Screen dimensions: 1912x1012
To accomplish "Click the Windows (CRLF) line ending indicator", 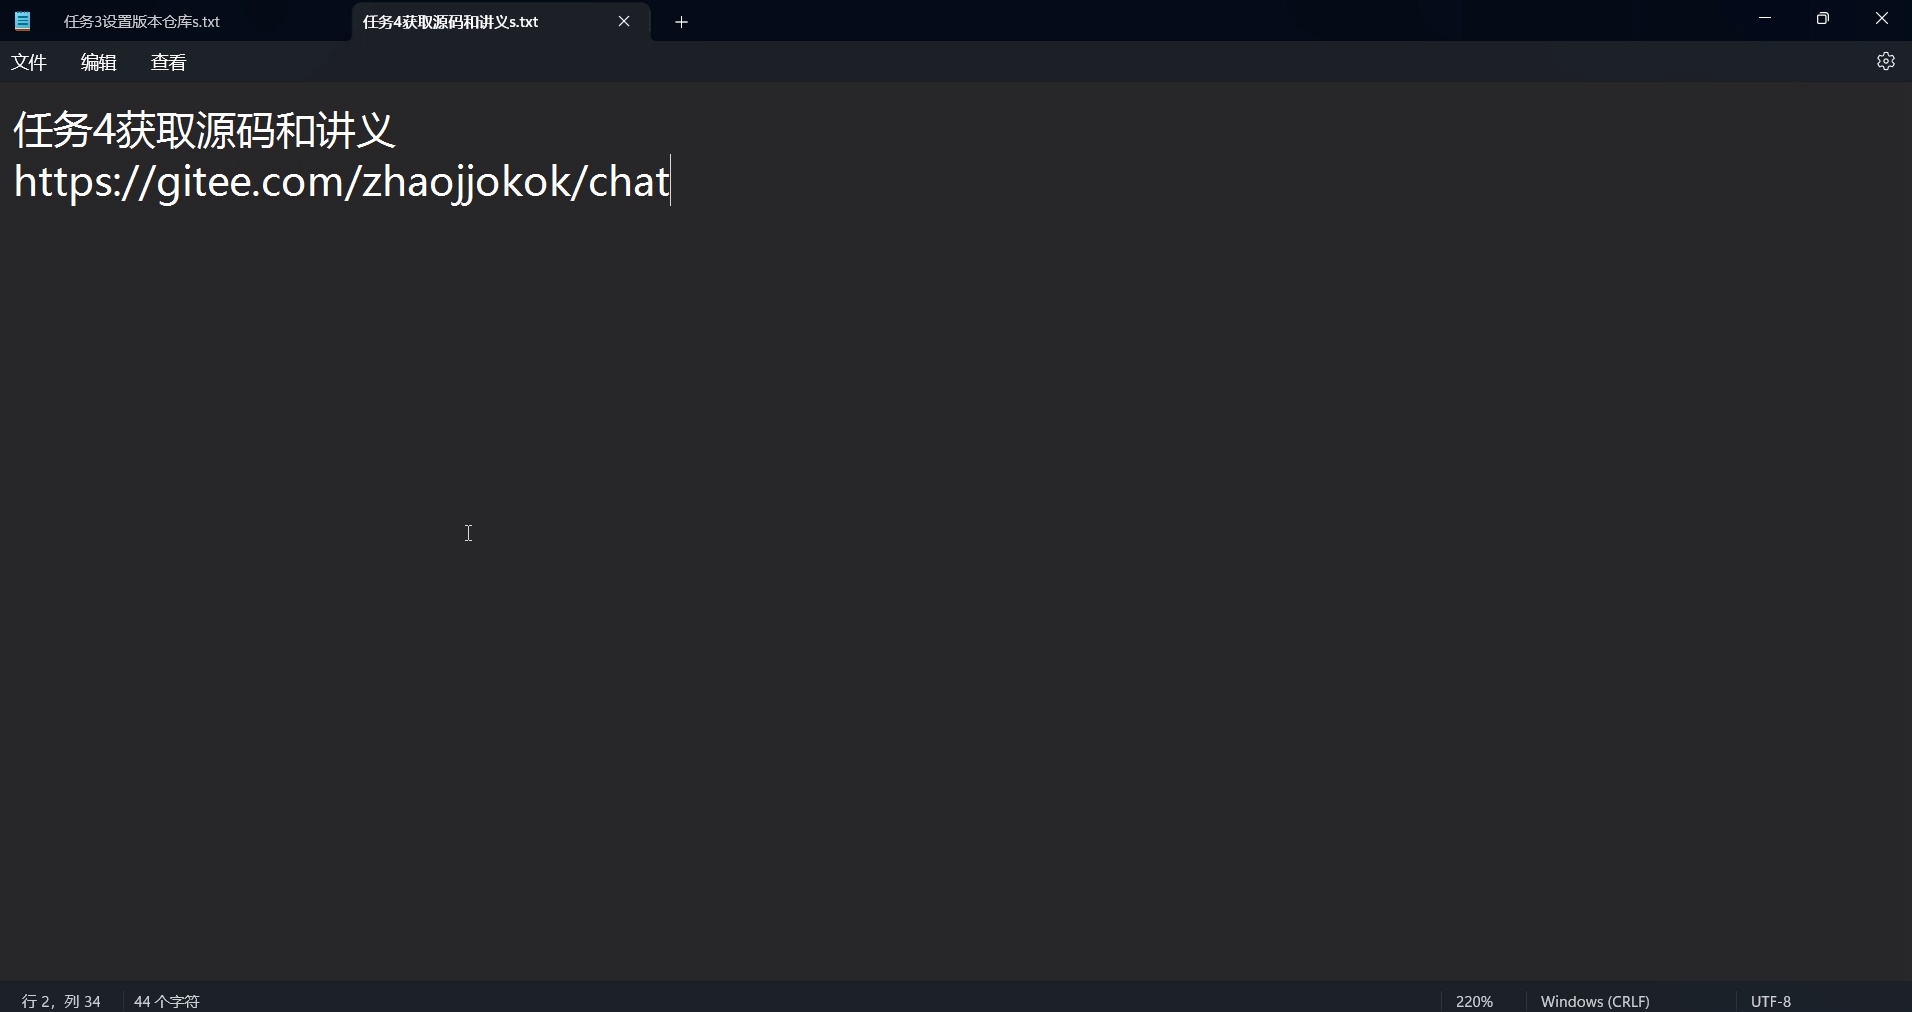I will point(1595,1001).
